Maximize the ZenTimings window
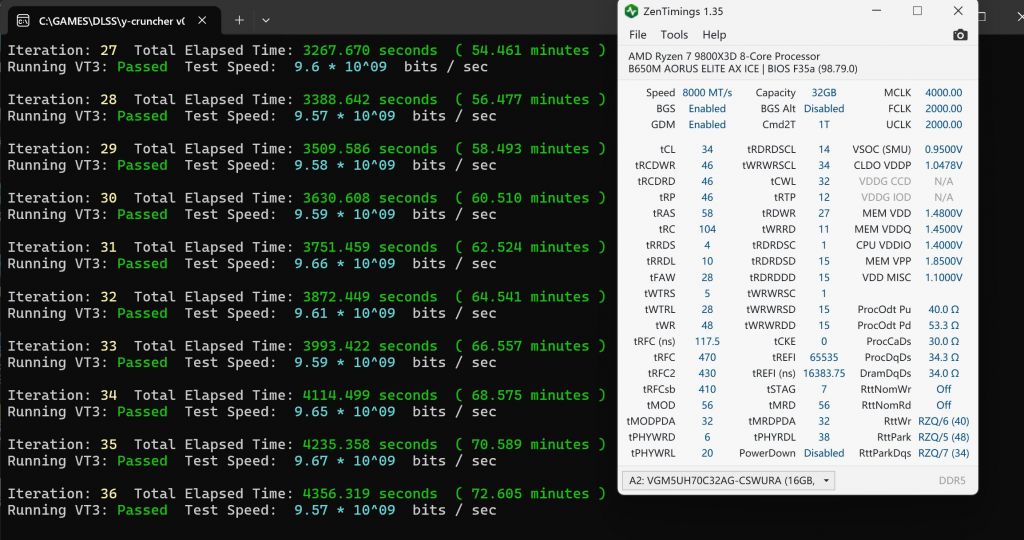The width and height of the screenshot is (1024, 540). coord(917,11)
